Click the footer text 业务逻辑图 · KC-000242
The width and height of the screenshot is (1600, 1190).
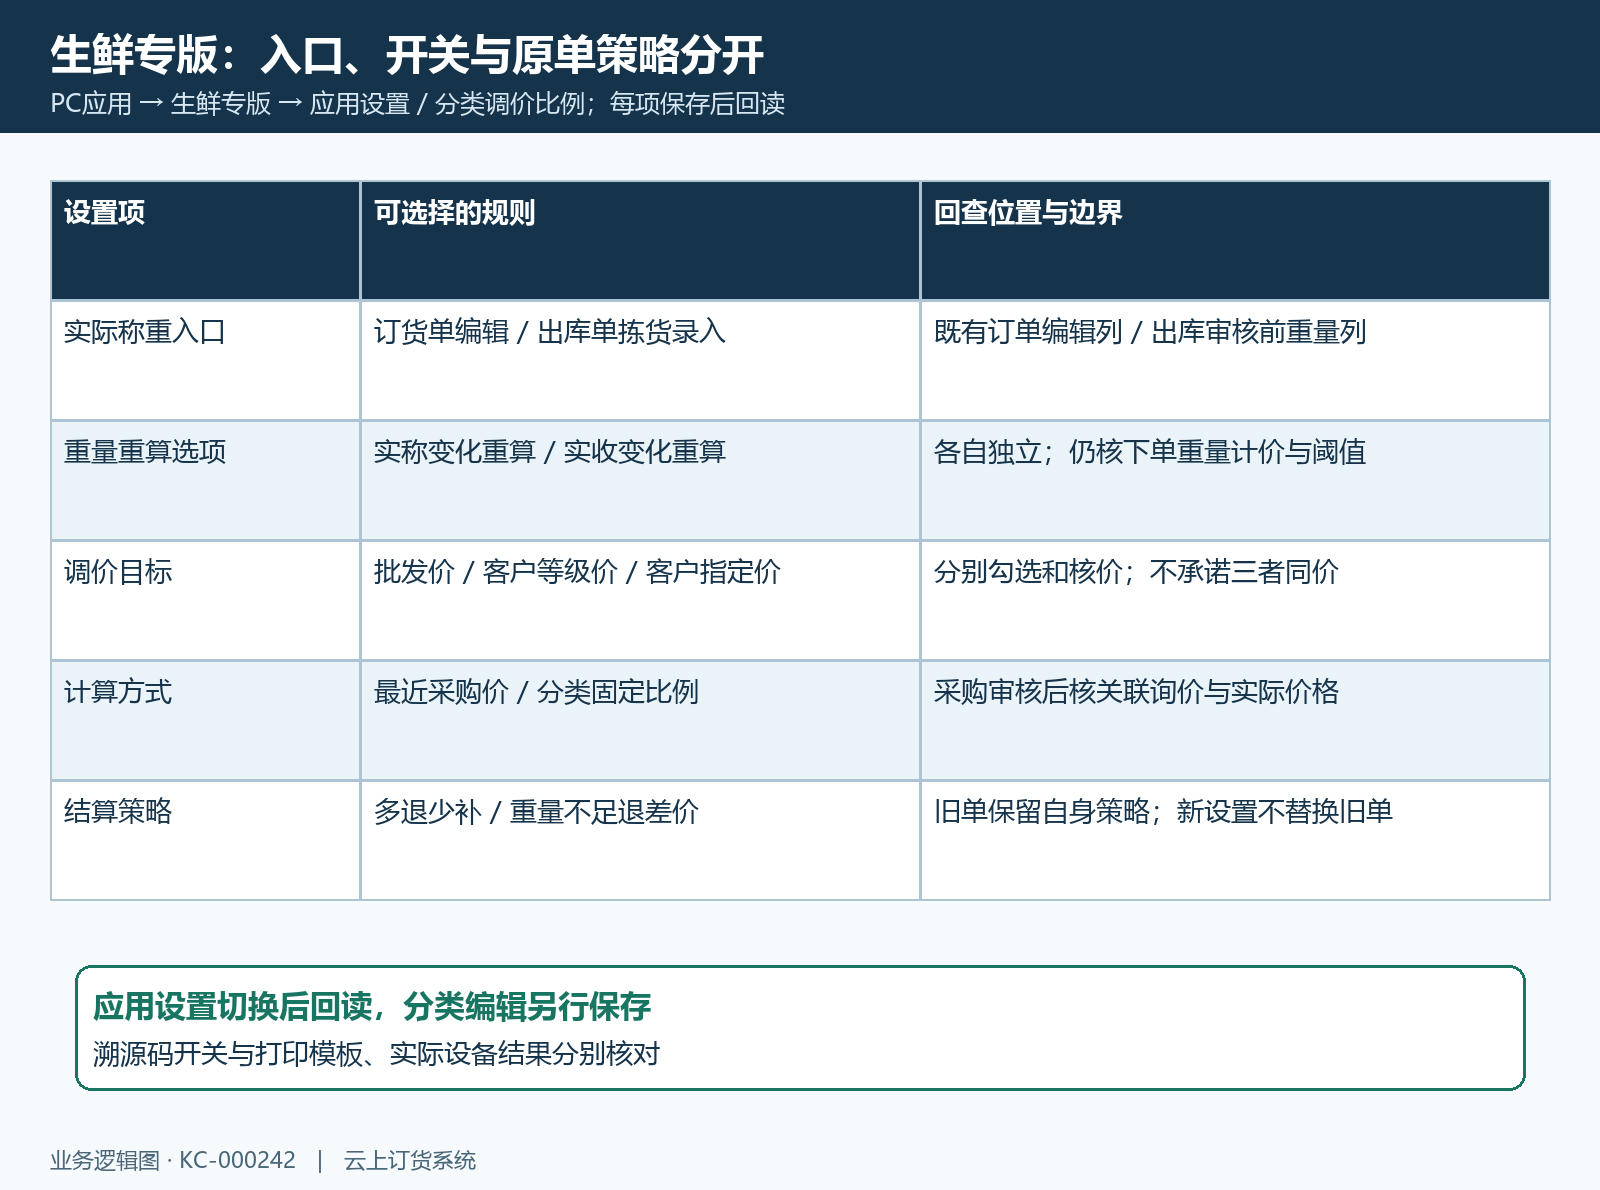click(x=173, y=1160)
